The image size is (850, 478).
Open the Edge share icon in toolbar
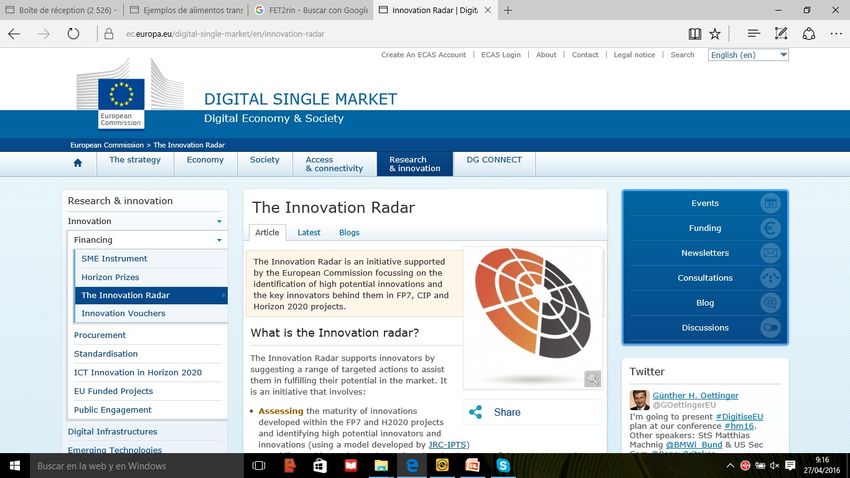(x=809, y=34)
